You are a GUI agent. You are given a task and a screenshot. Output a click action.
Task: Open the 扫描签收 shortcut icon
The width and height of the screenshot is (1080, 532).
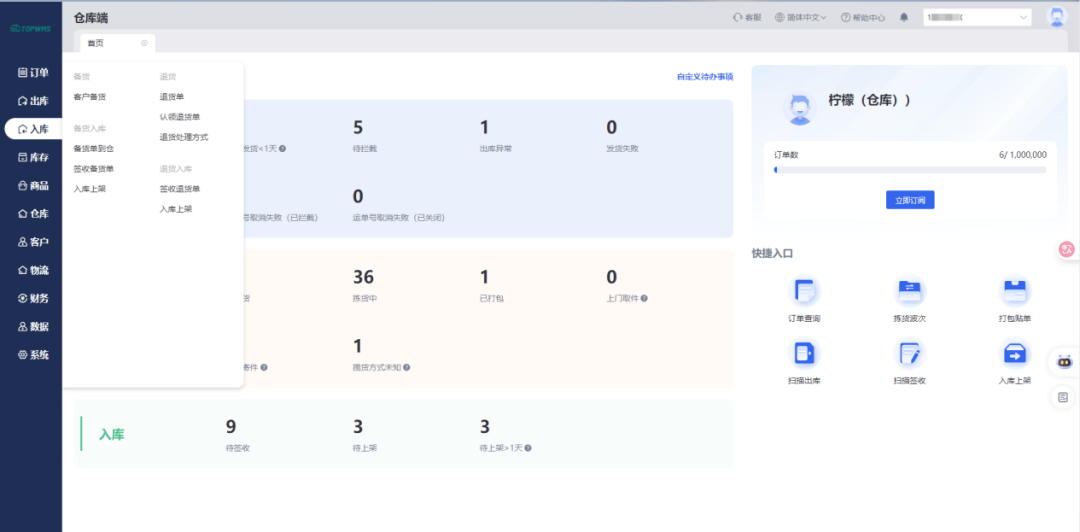point(909,354)
